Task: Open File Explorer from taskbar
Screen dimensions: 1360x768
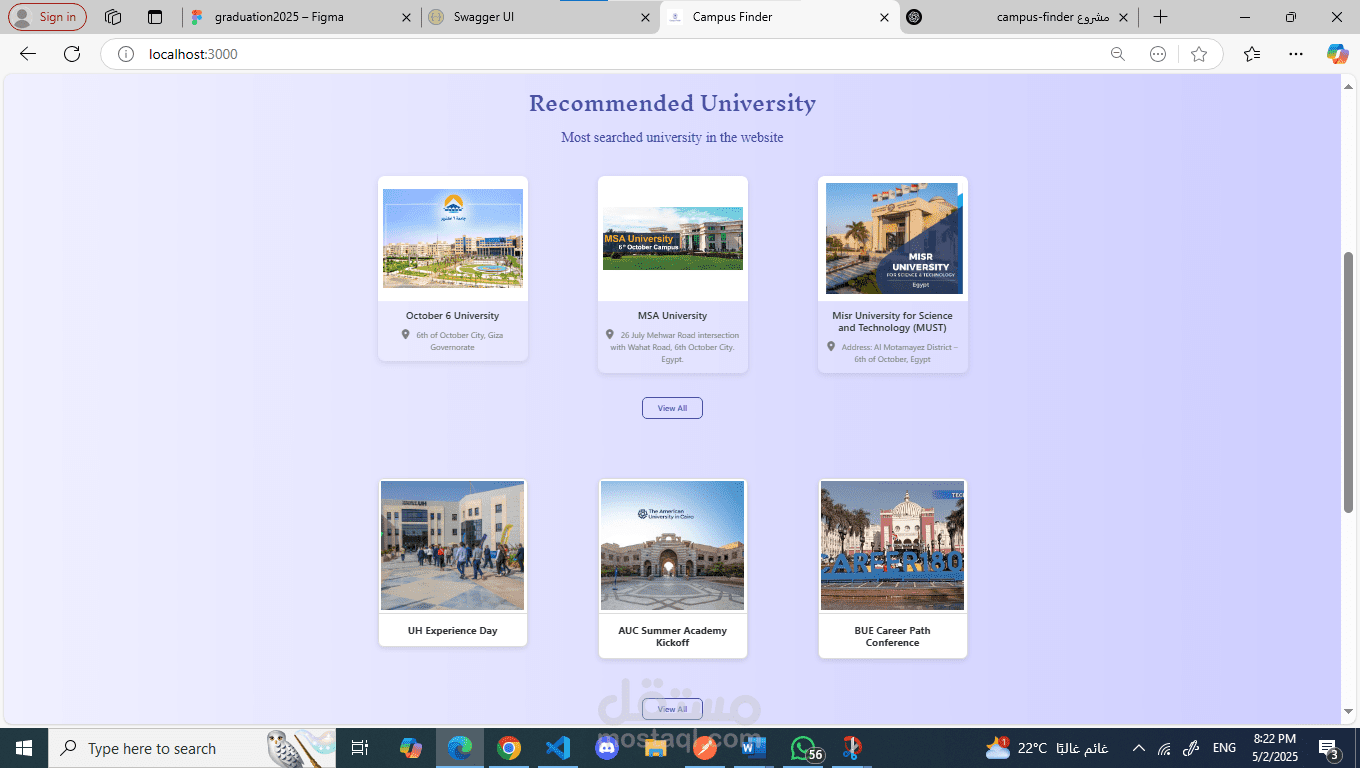Action: point(656,748)
